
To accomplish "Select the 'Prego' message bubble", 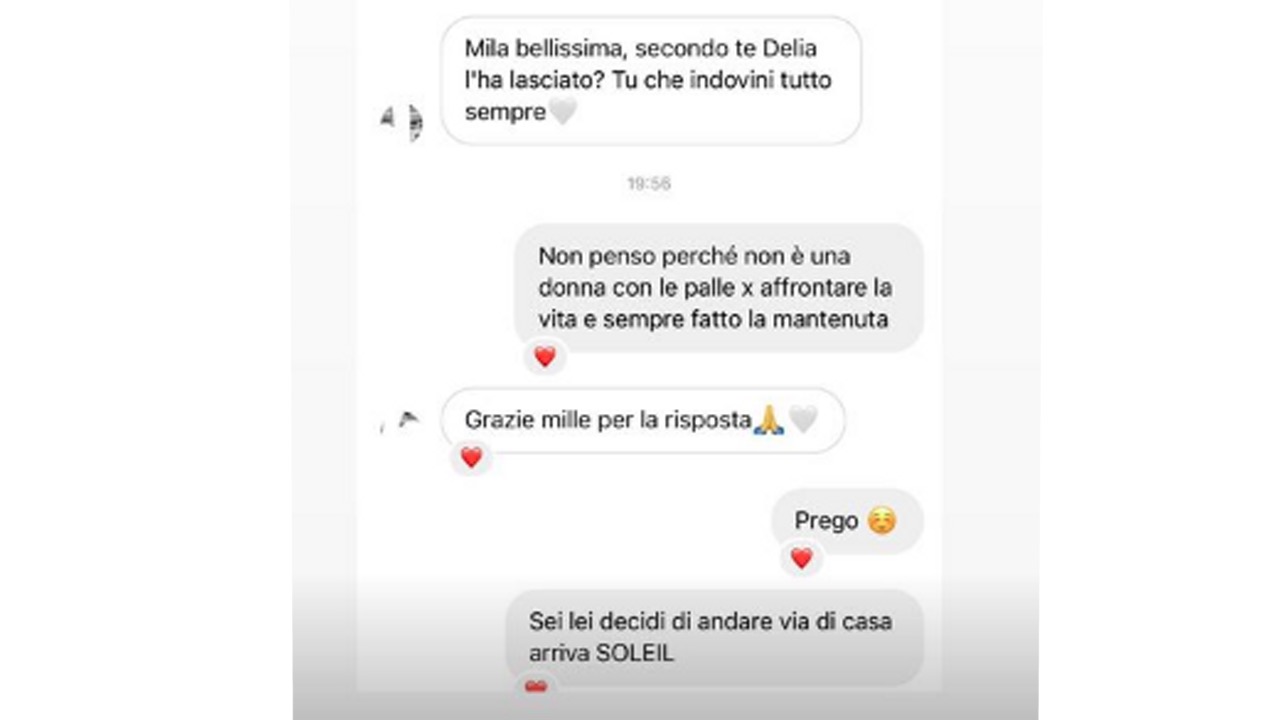I will coord(847,521).
